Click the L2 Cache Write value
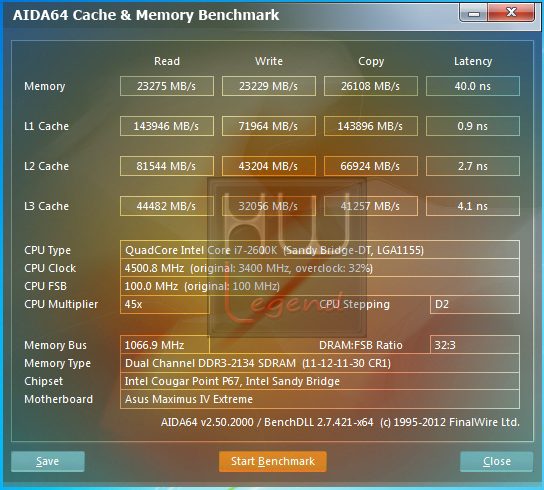The image size is (544, 490). coord(269,166)
